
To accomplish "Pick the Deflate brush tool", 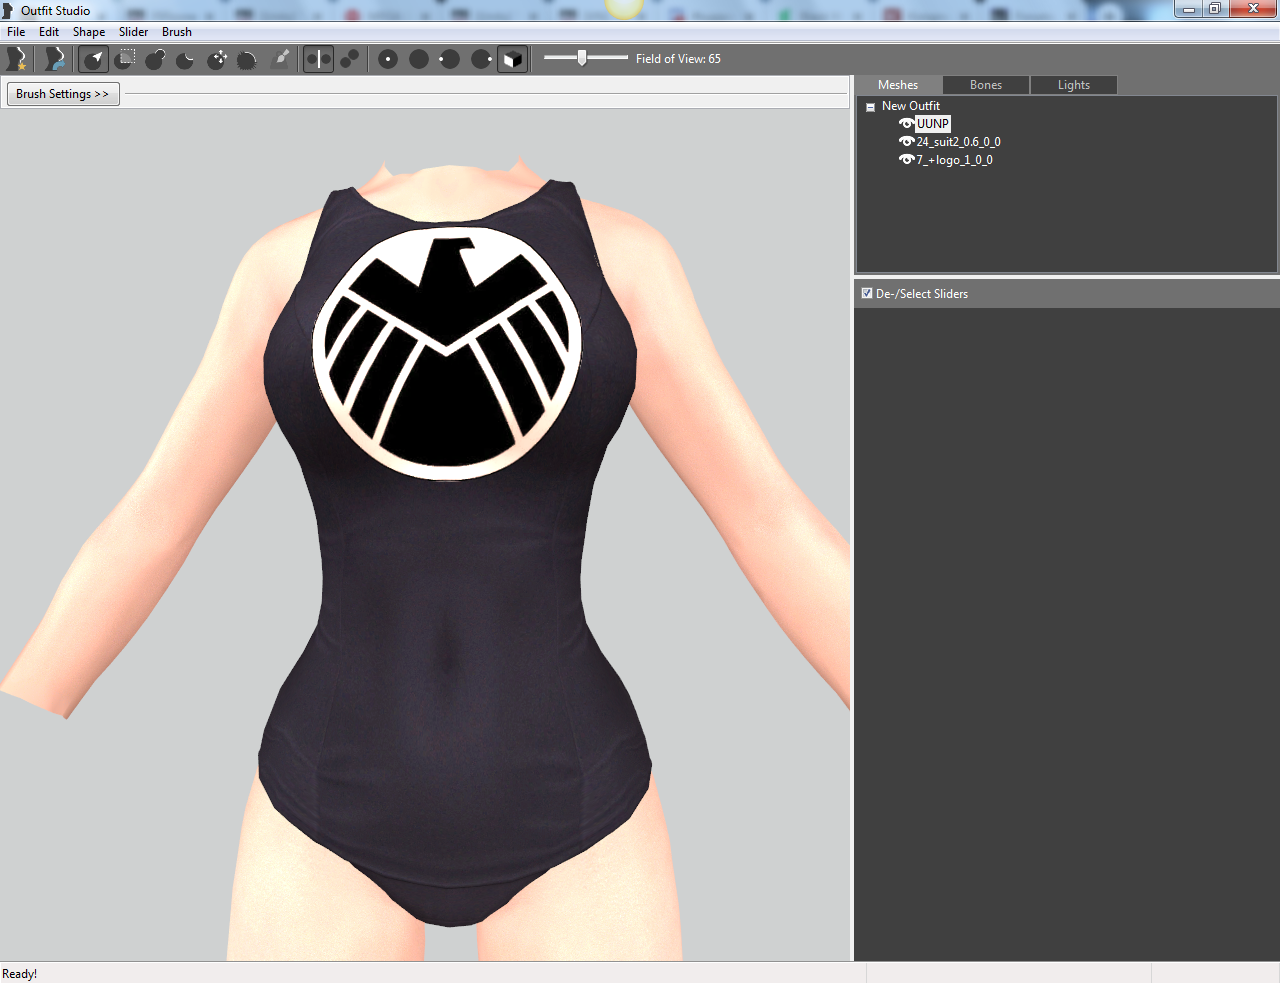I will pos(186,59).
